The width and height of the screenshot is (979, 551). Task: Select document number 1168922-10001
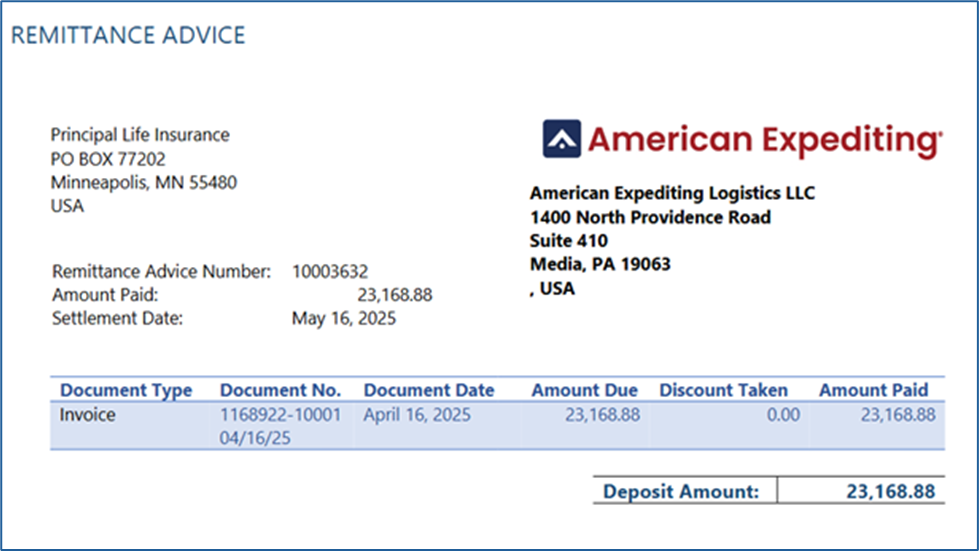pyautogui.click(x=280, y=415)
